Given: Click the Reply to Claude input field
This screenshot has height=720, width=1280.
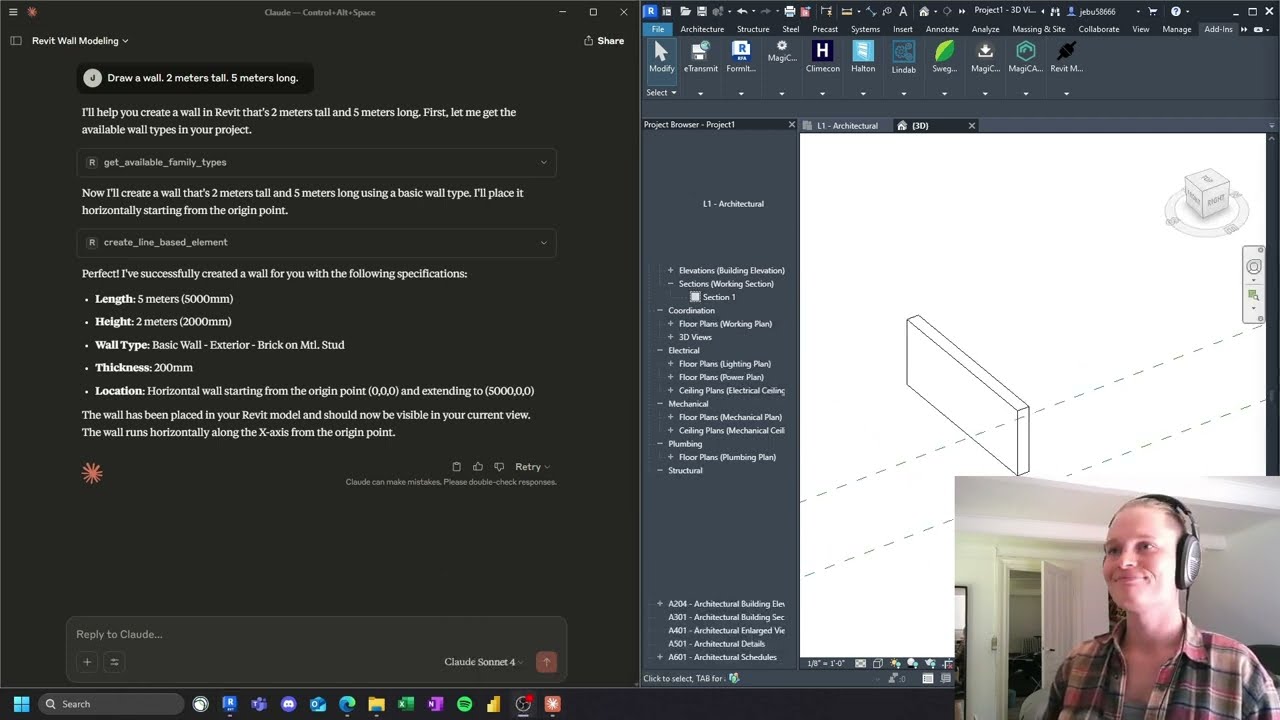Looking at the screenshot, I should [x=316, y=634].
